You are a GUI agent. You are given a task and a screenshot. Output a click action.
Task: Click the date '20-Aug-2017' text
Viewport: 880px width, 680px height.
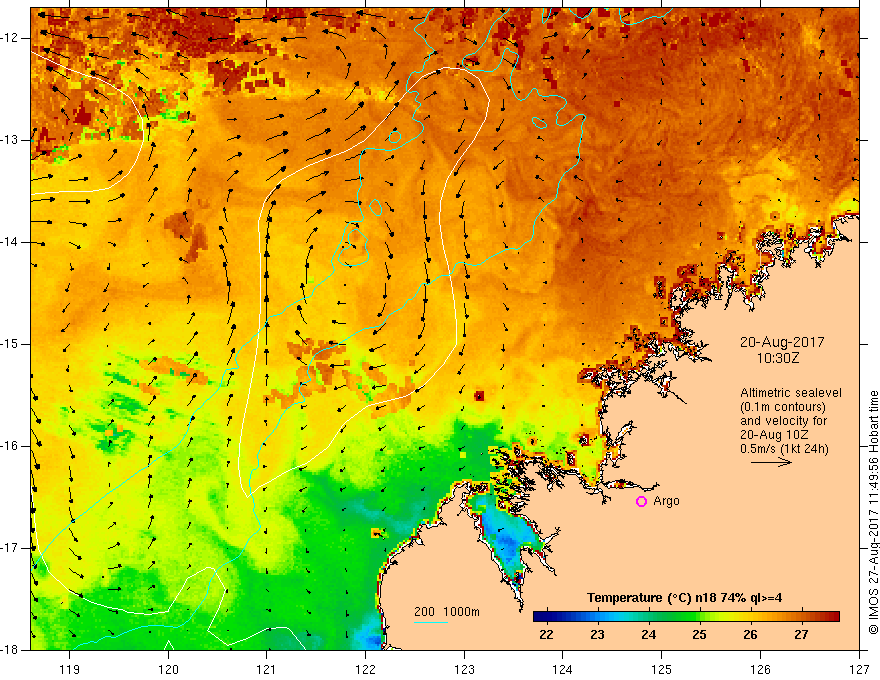782,342
